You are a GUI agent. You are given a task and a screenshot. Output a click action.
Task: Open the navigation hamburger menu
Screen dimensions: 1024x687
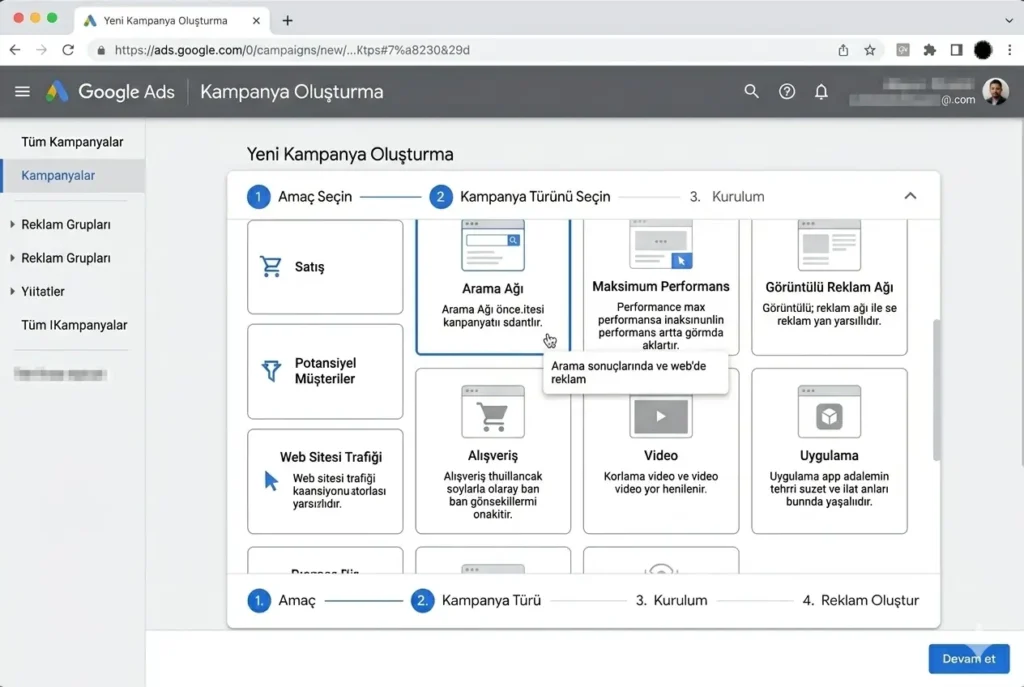22,91
